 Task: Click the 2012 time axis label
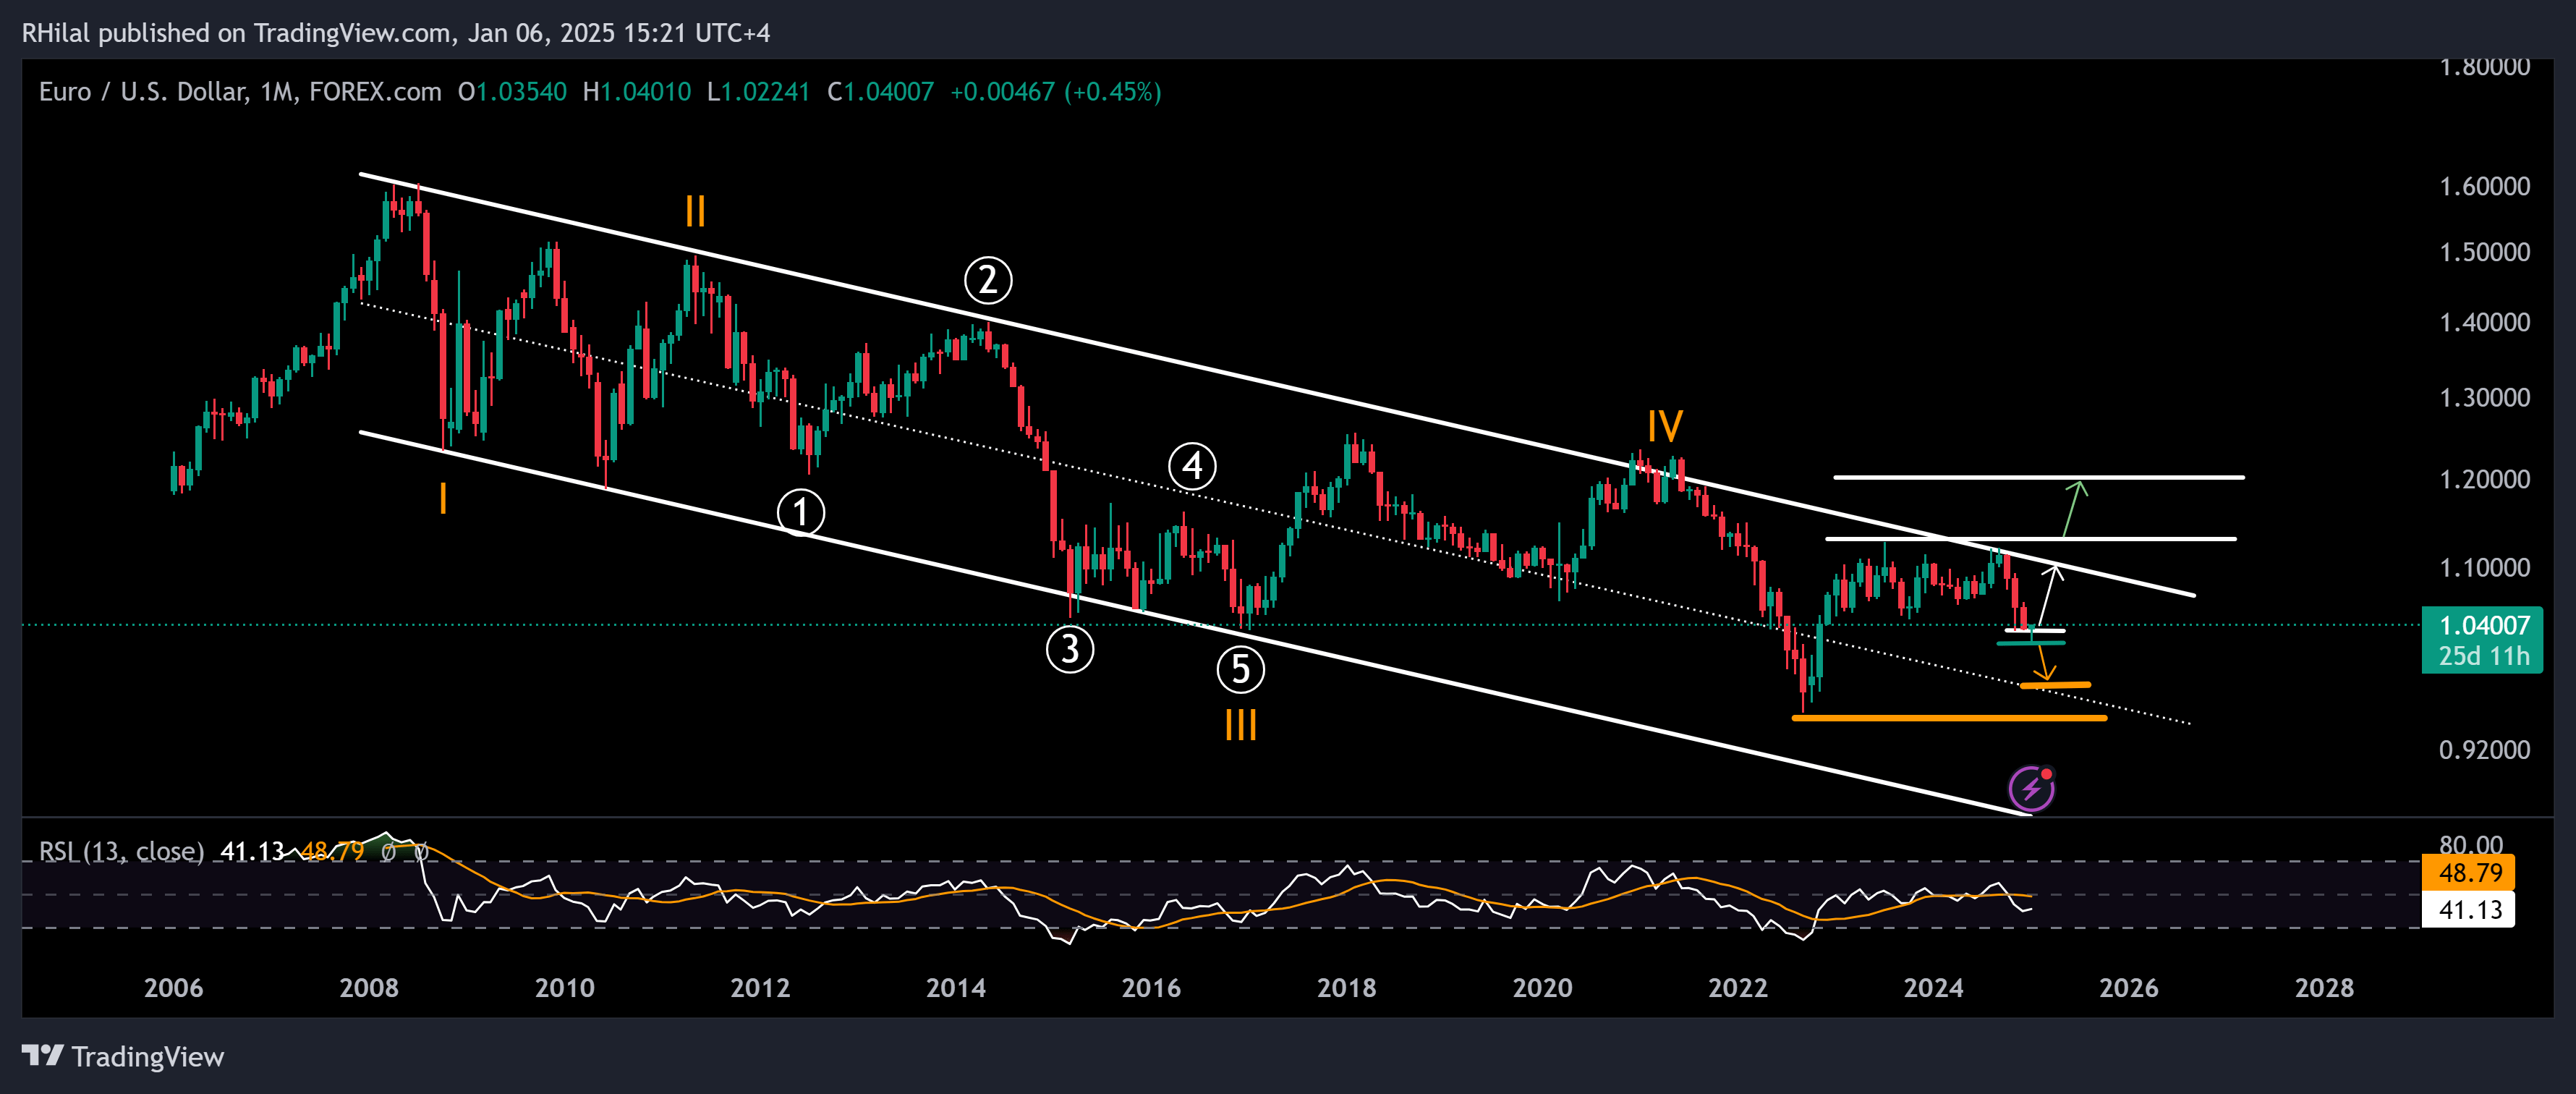760,988
